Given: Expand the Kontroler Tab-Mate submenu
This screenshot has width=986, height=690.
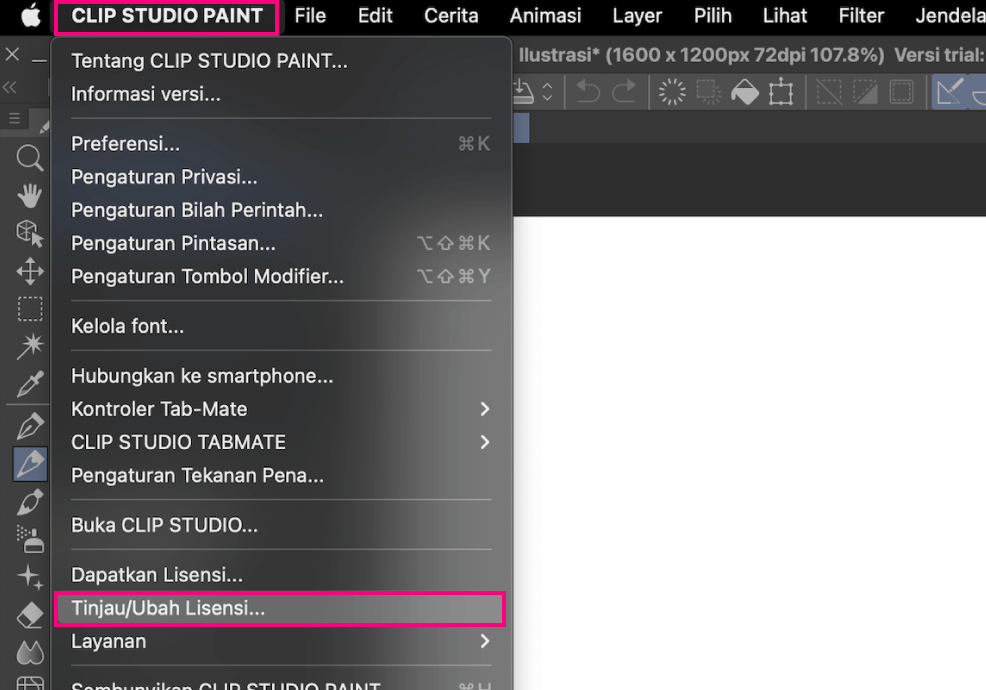Looking at the screenshot, I should pos(484,409).
